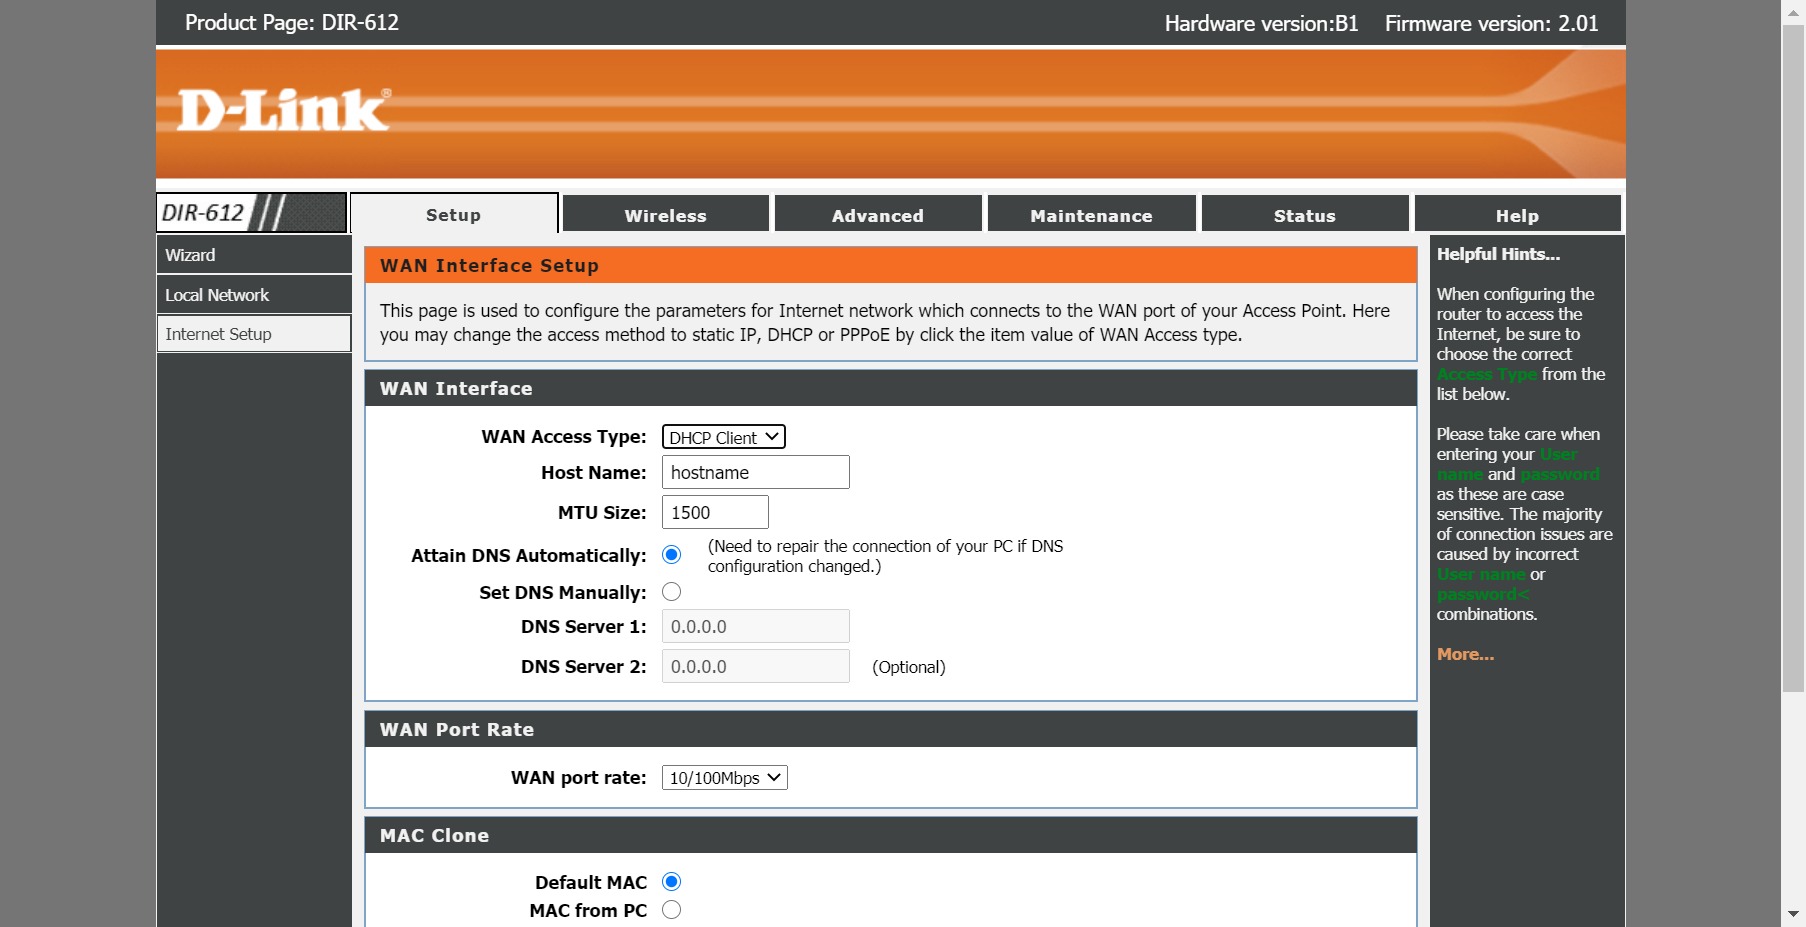The height and width of the screenshot is (927, 1806).
Task: Click the 'Set DNS Manually:' label
Action: coord(563,593)
